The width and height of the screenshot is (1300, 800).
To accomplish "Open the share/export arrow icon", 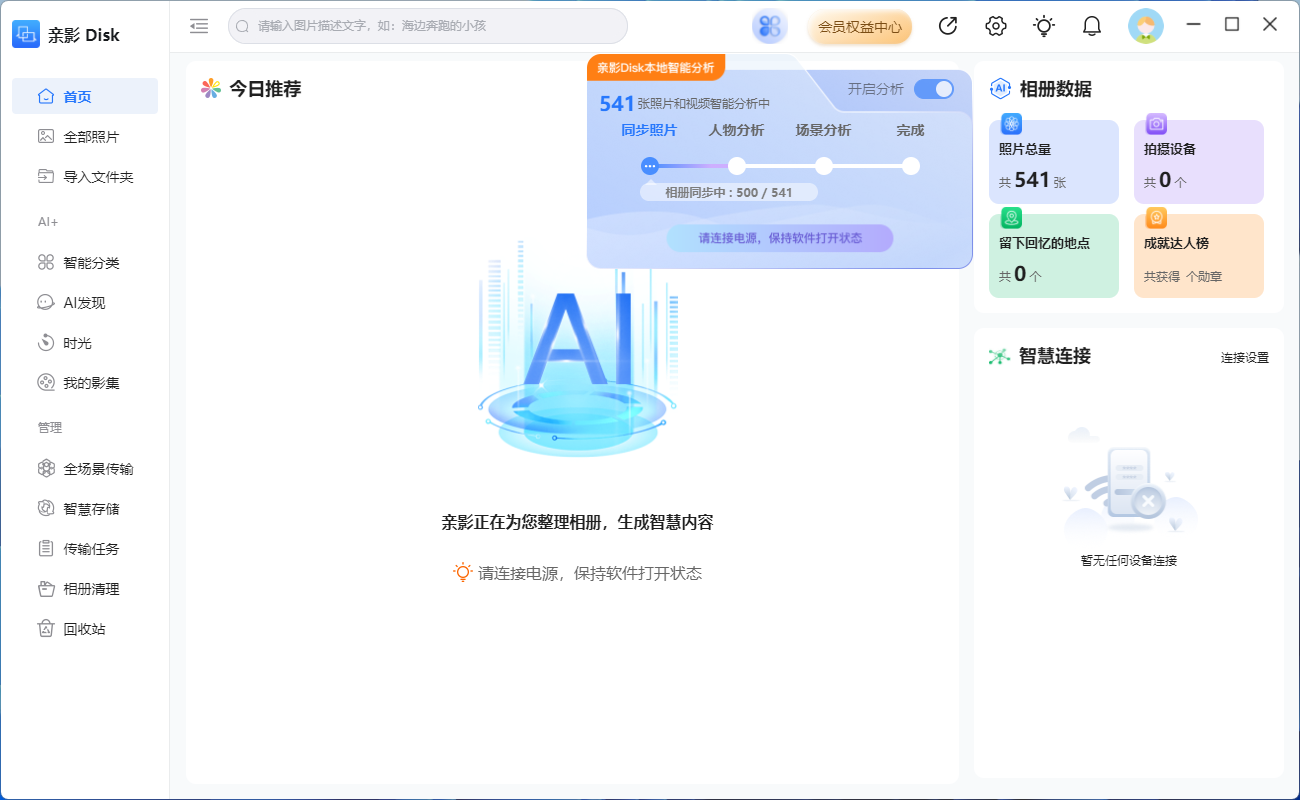I will click(x=948, y=27).
